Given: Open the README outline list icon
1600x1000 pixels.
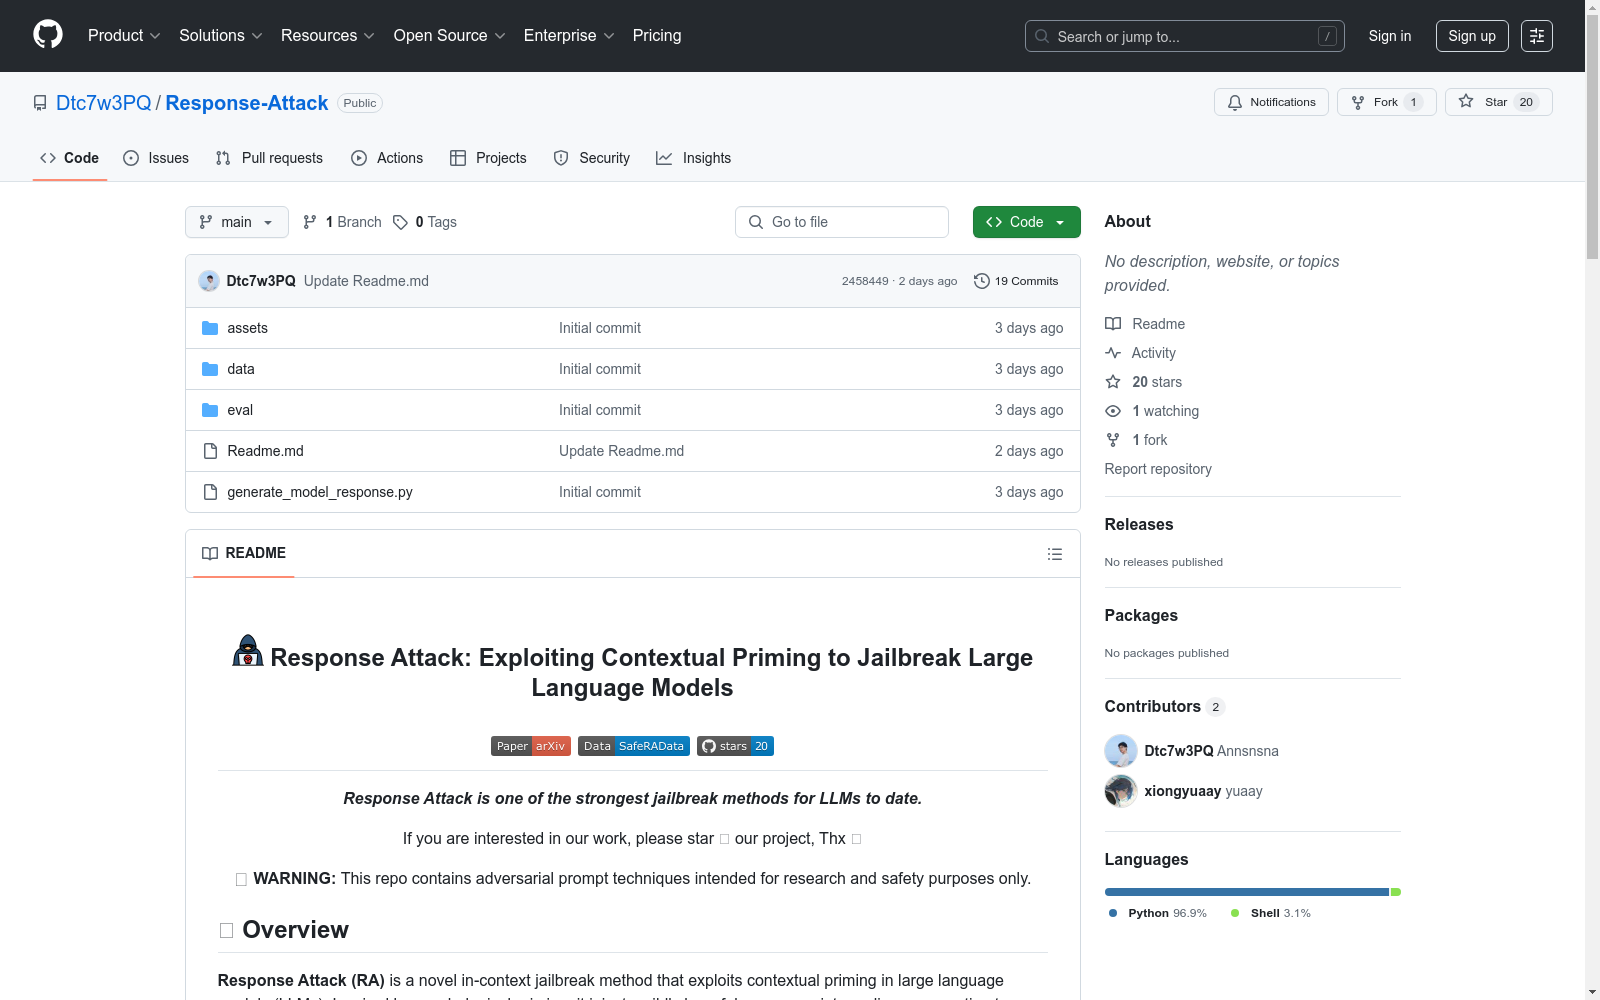Looking at the screenshot, I should pos(1055,554).
